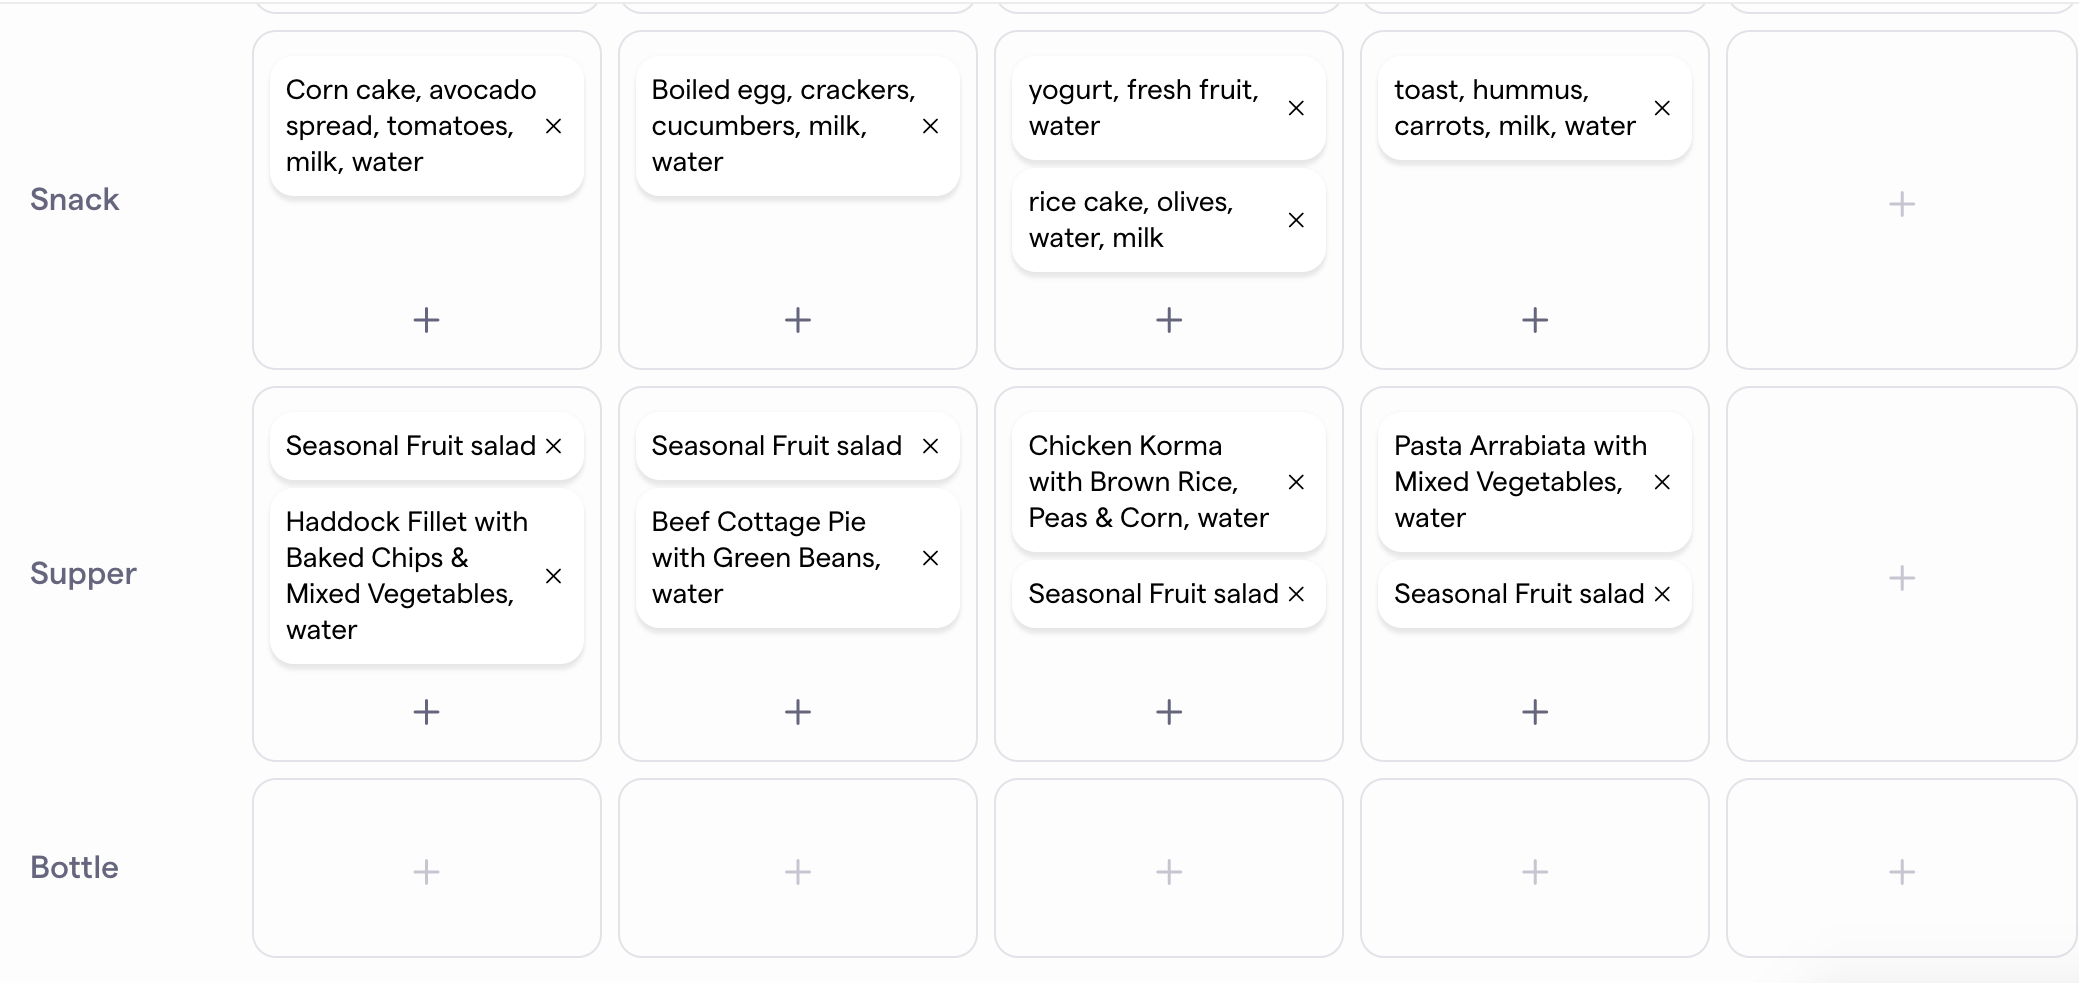Add a supper item below Beef Cottage Pie
This screenshot has width=2079, height=983.
pyautogui.click(x=798, y=712)
